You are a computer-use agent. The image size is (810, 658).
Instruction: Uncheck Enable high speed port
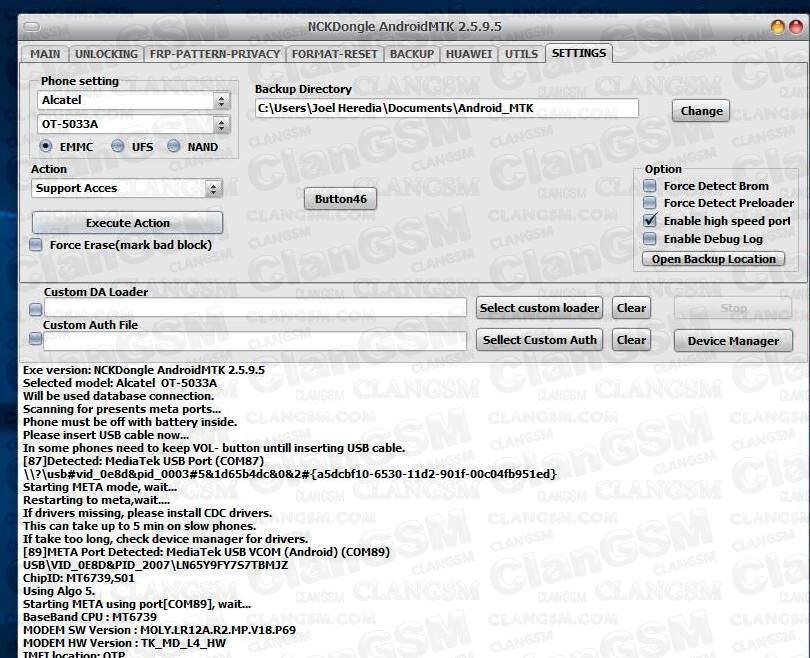pyautogui.click(x=650, y=221)
